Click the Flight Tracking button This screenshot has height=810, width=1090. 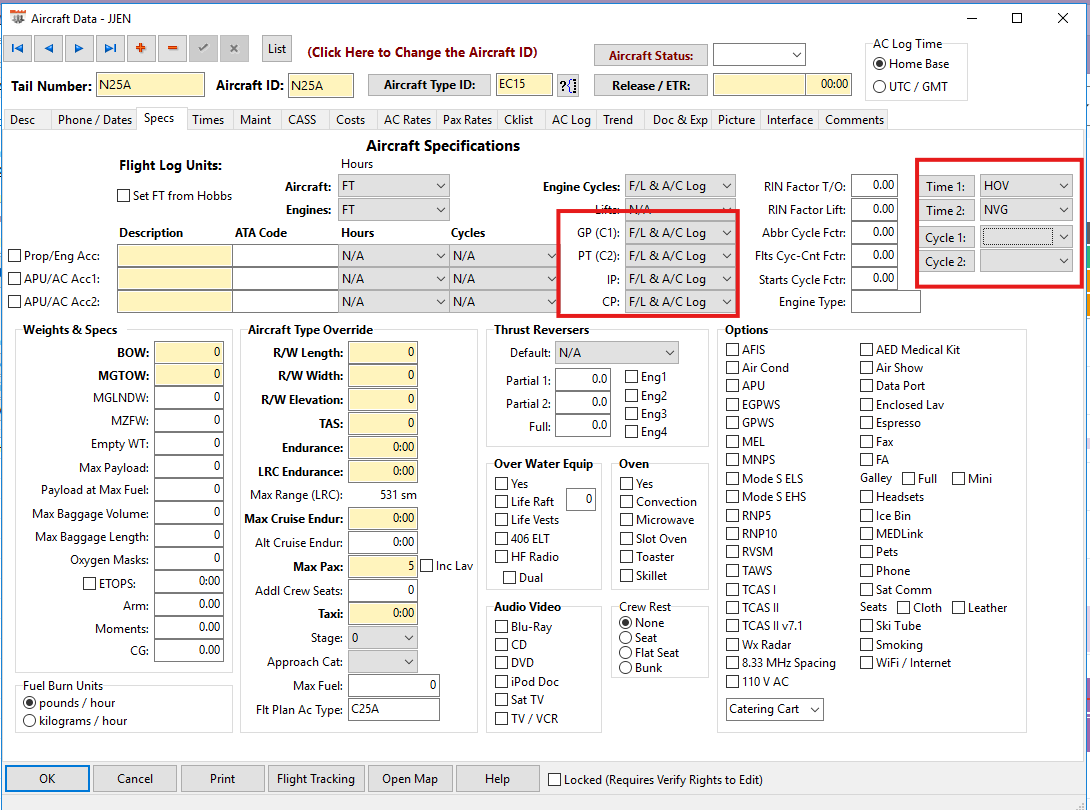316,779
